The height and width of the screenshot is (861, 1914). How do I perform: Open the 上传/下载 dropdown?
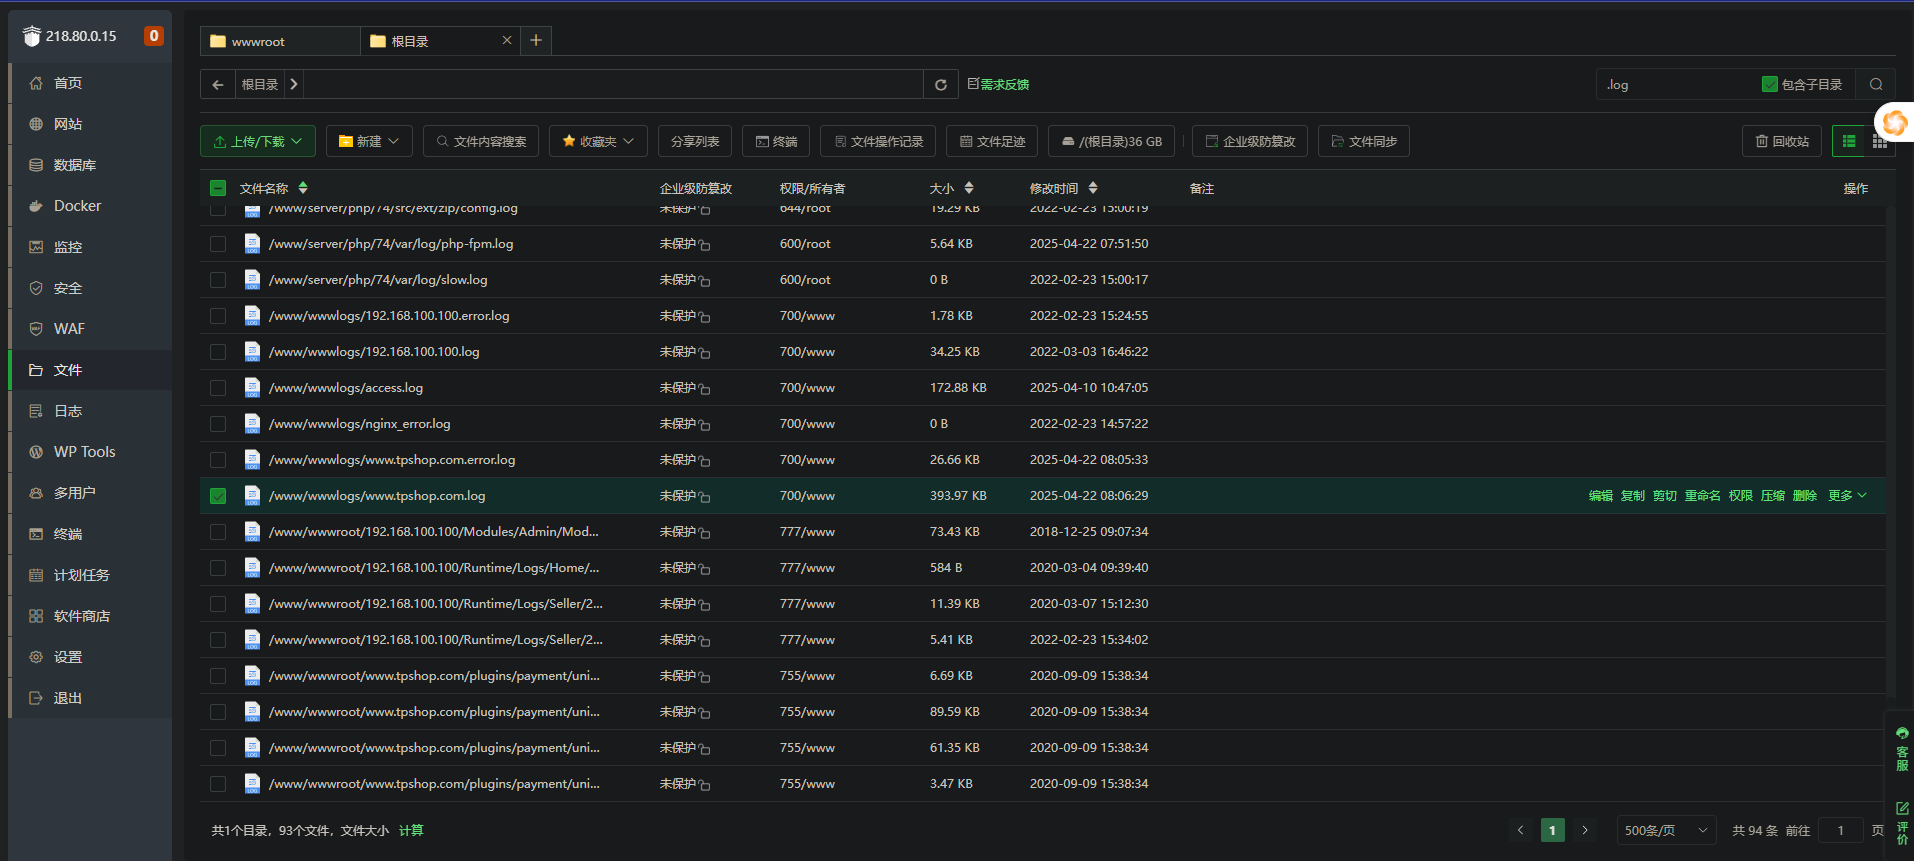point(258,141)
